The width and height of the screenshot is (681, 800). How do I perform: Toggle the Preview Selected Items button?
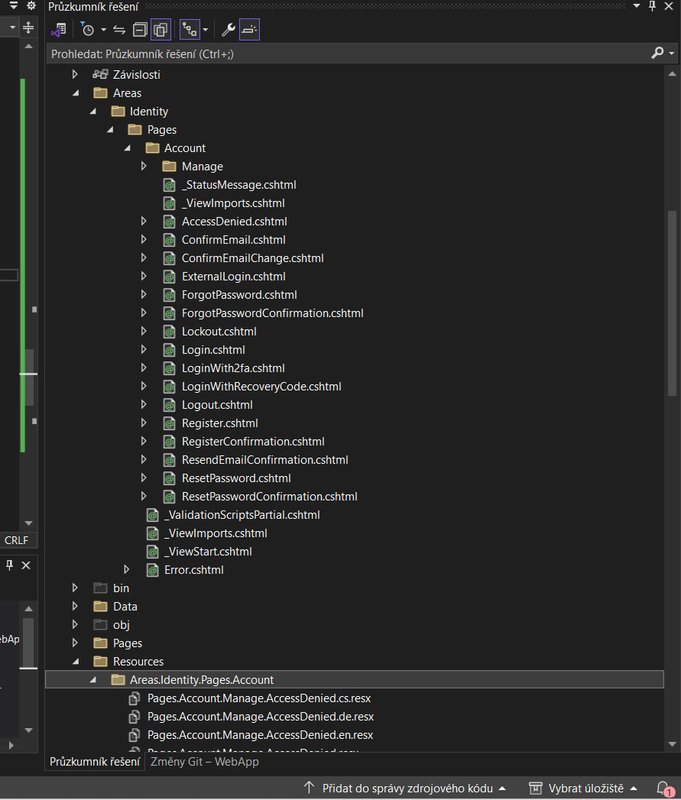(x=249, y=29)
